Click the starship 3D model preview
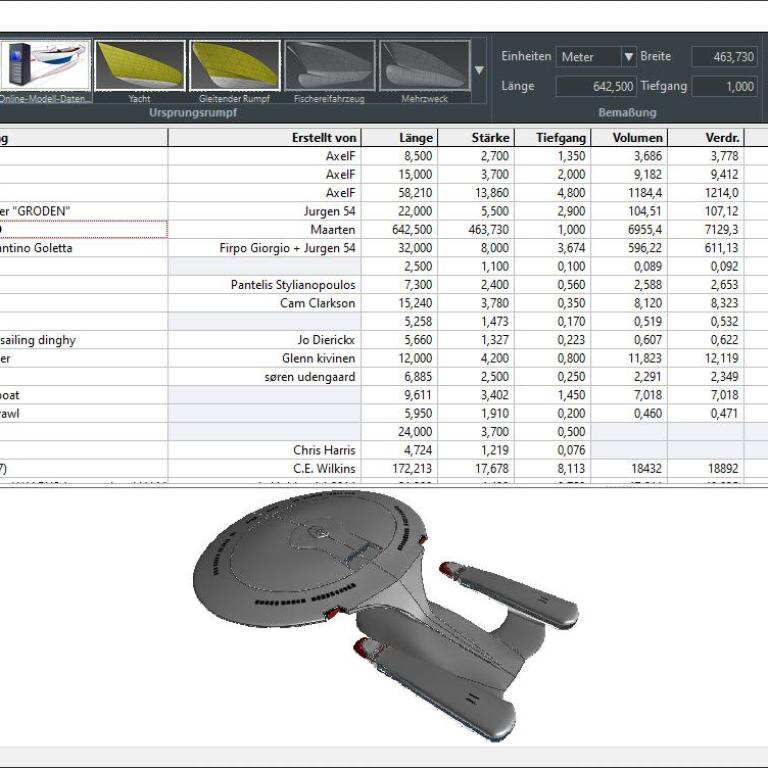This screenshot has width=768, height=768. point(386,615)
